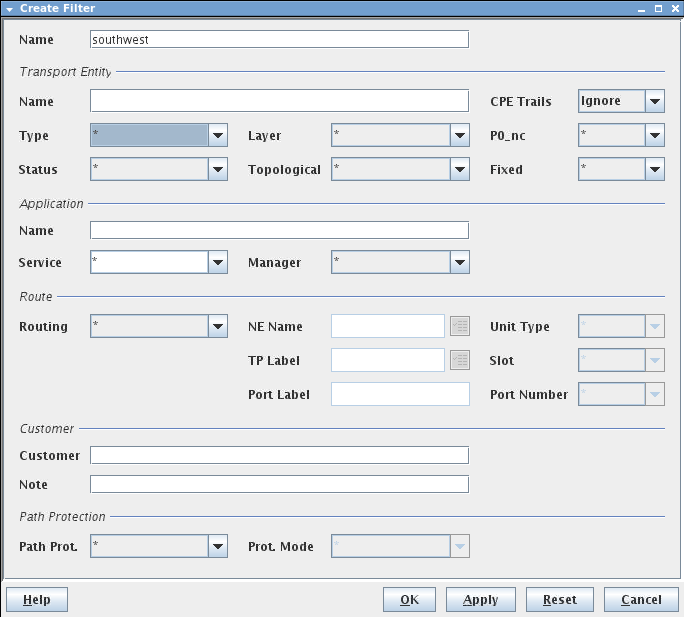Image resolution: width=684 pixels, height=617 pixels.
Task: Click the Apply button
Action: pyautogui.click(x=480, y=599)
